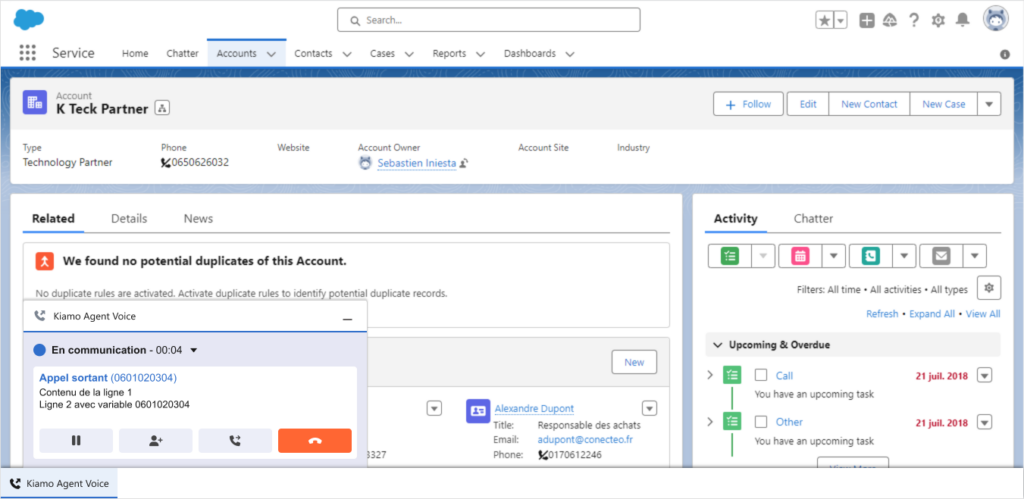Check the Call task checkbox

(x=761, y=375)
